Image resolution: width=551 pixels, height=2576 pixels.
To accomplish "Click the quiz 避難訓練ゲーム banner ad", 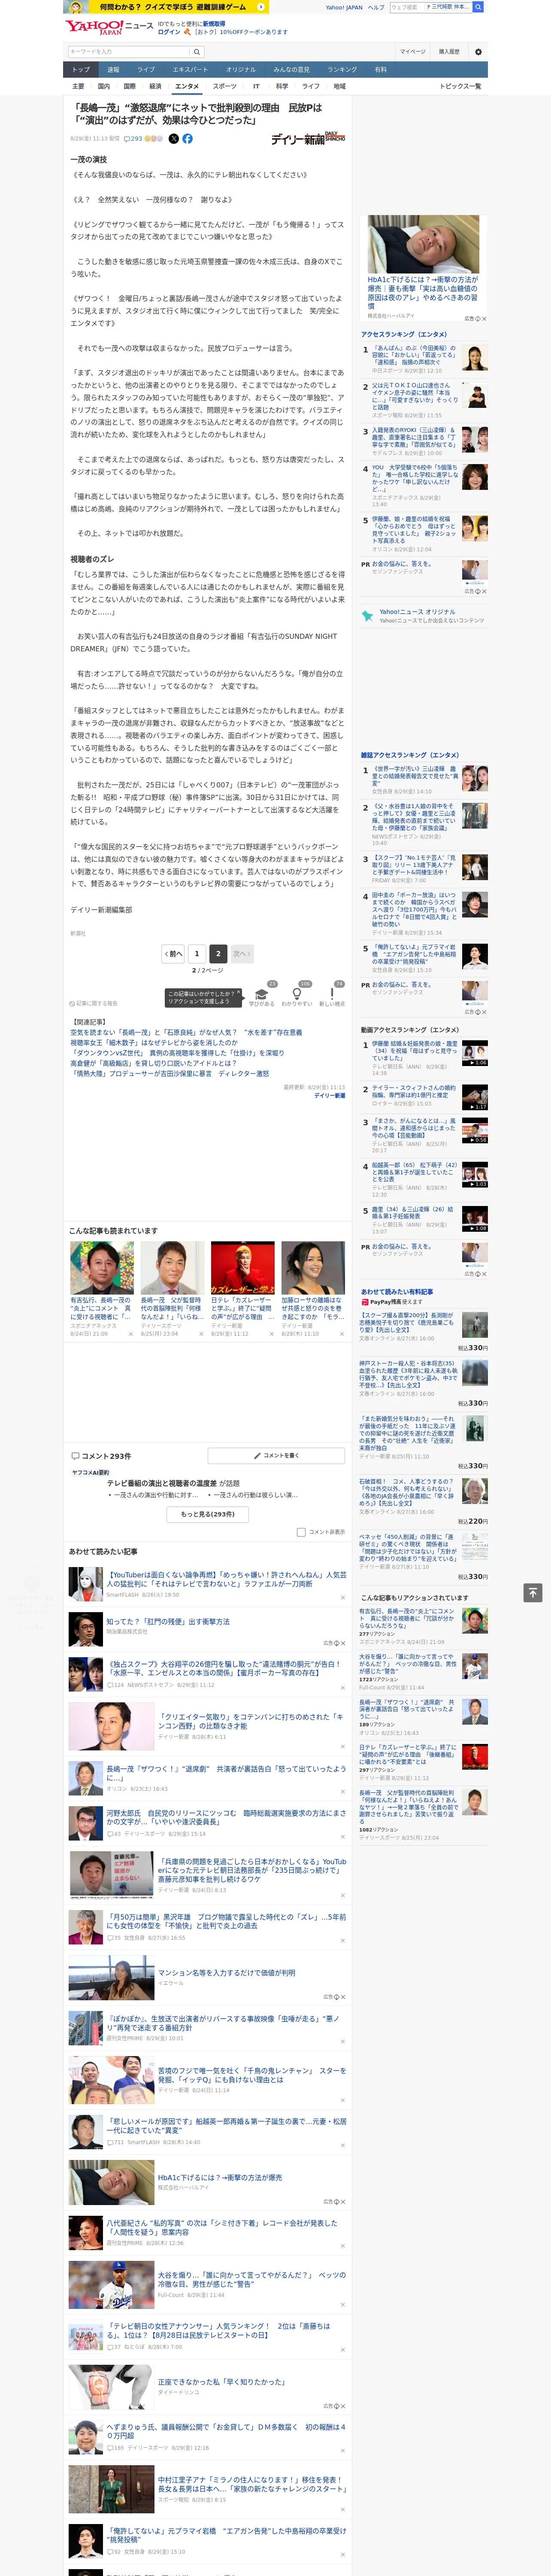I will [x=166, y=7].
